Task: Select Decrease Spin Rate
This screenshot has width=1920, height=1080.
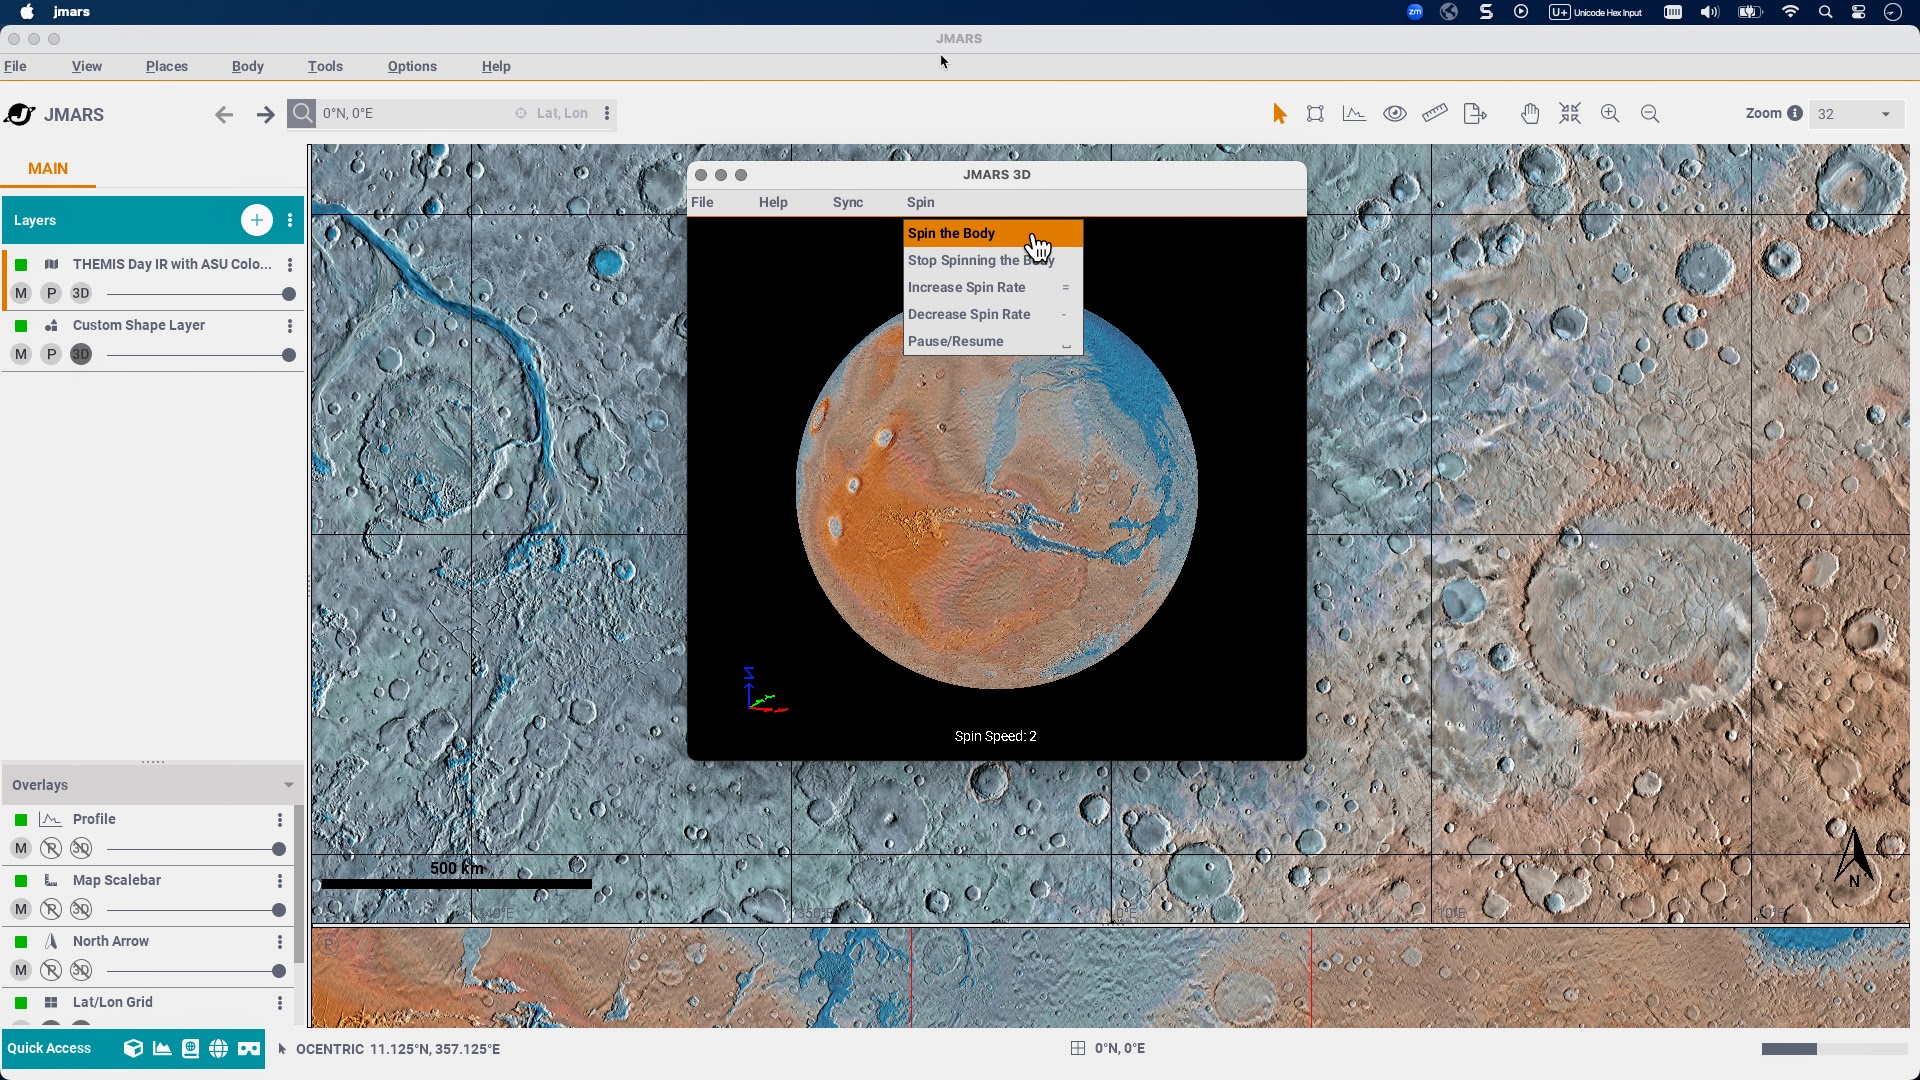Action: pyautogui.click(x=993, y=314)
